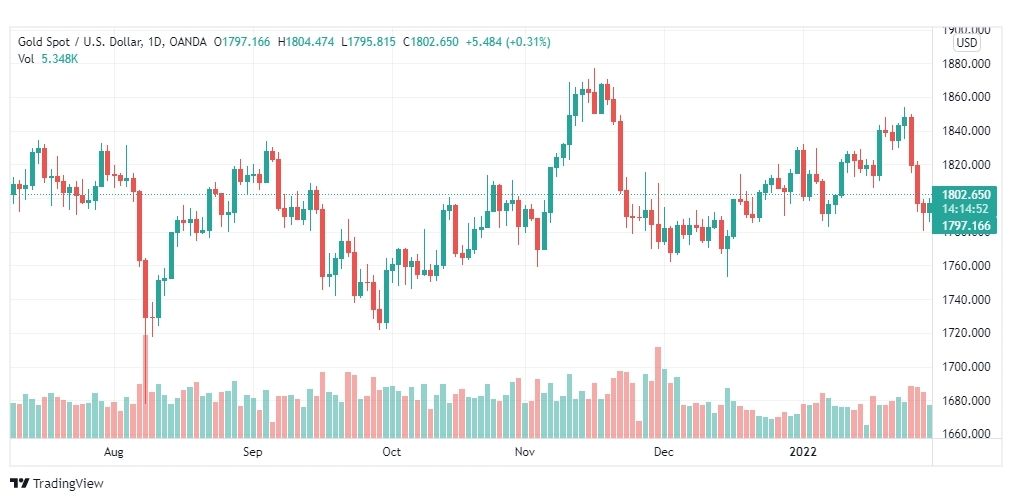
Task: Select the Vol indicator label
Action: point(25,58)
